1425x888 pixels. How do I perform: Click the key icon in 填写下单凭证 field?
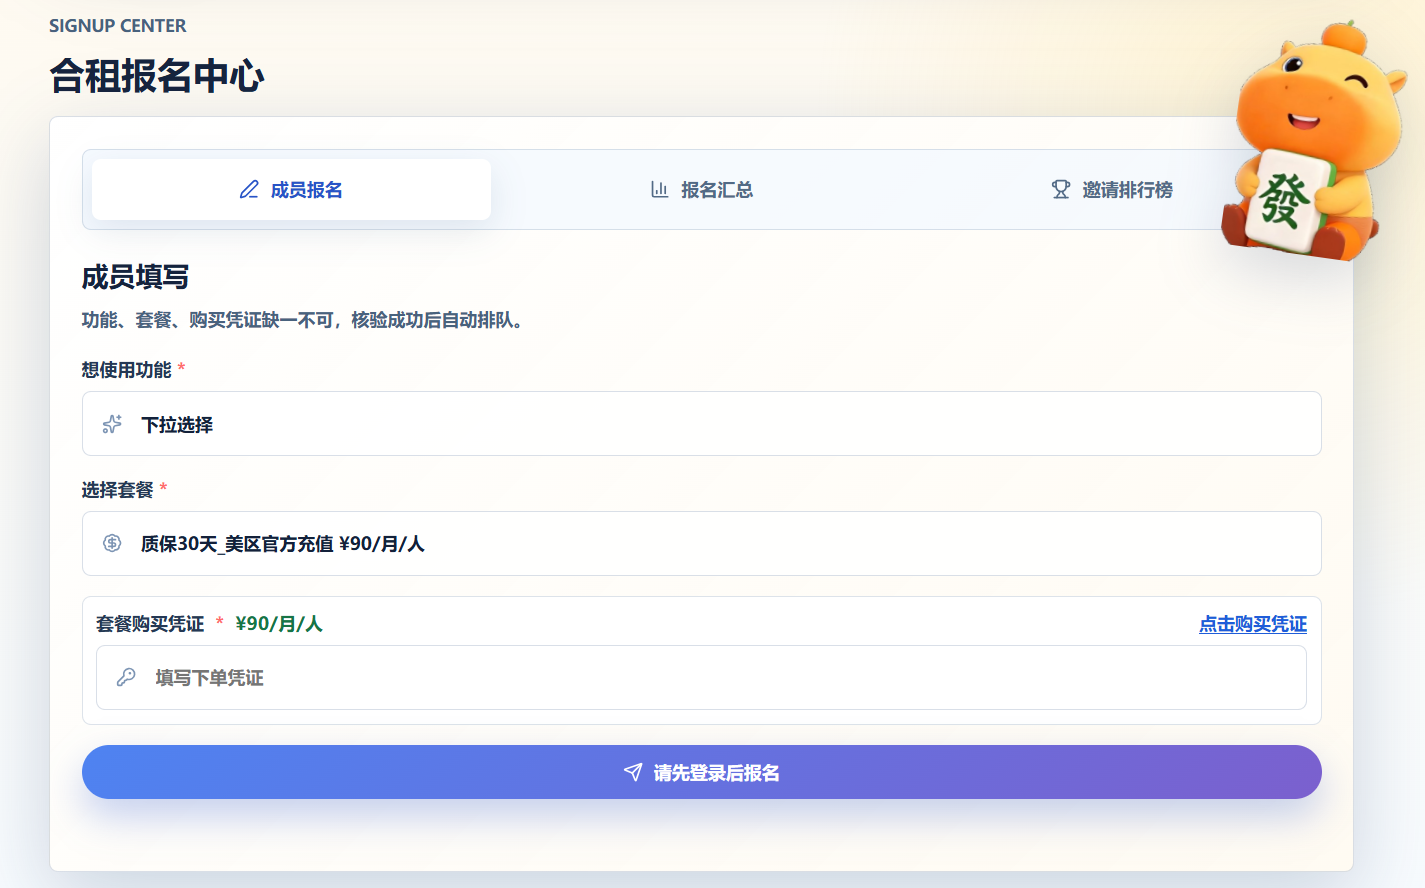pyautogui.click(x=126, y=677)
